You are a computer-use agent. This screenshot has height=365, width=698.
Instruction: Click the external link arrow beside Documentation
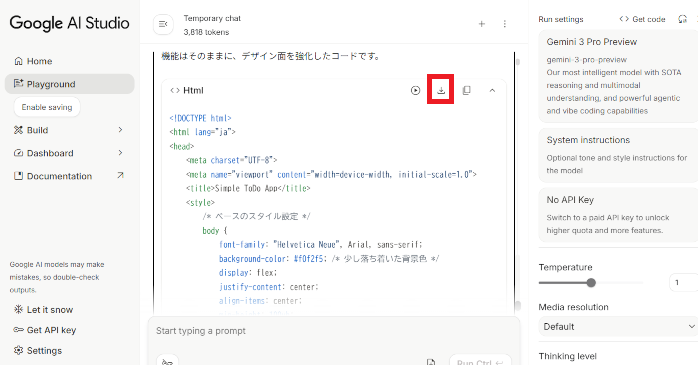click(x=120, y=176)
